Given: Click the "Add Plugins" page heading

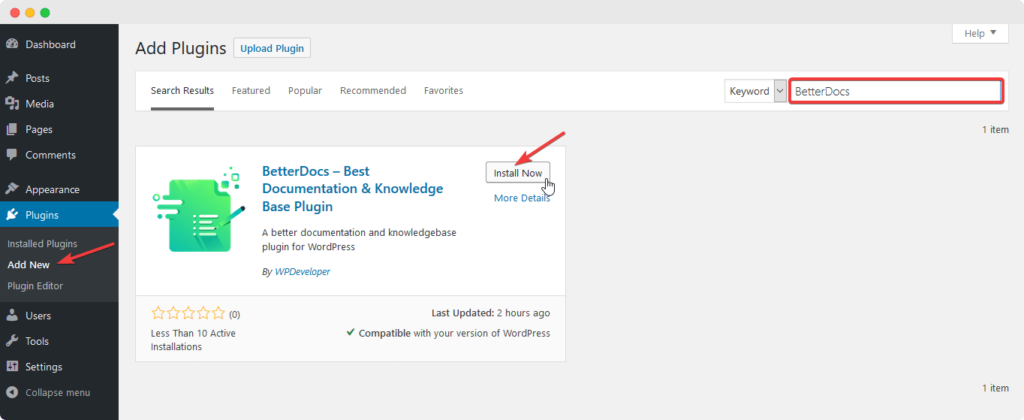Looking at the screenshot, I should pos(181,48).
